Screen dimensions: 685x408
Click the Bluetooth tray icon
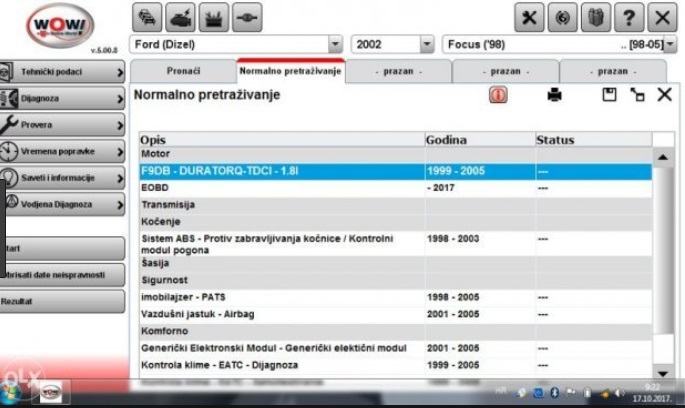(554, 393)
